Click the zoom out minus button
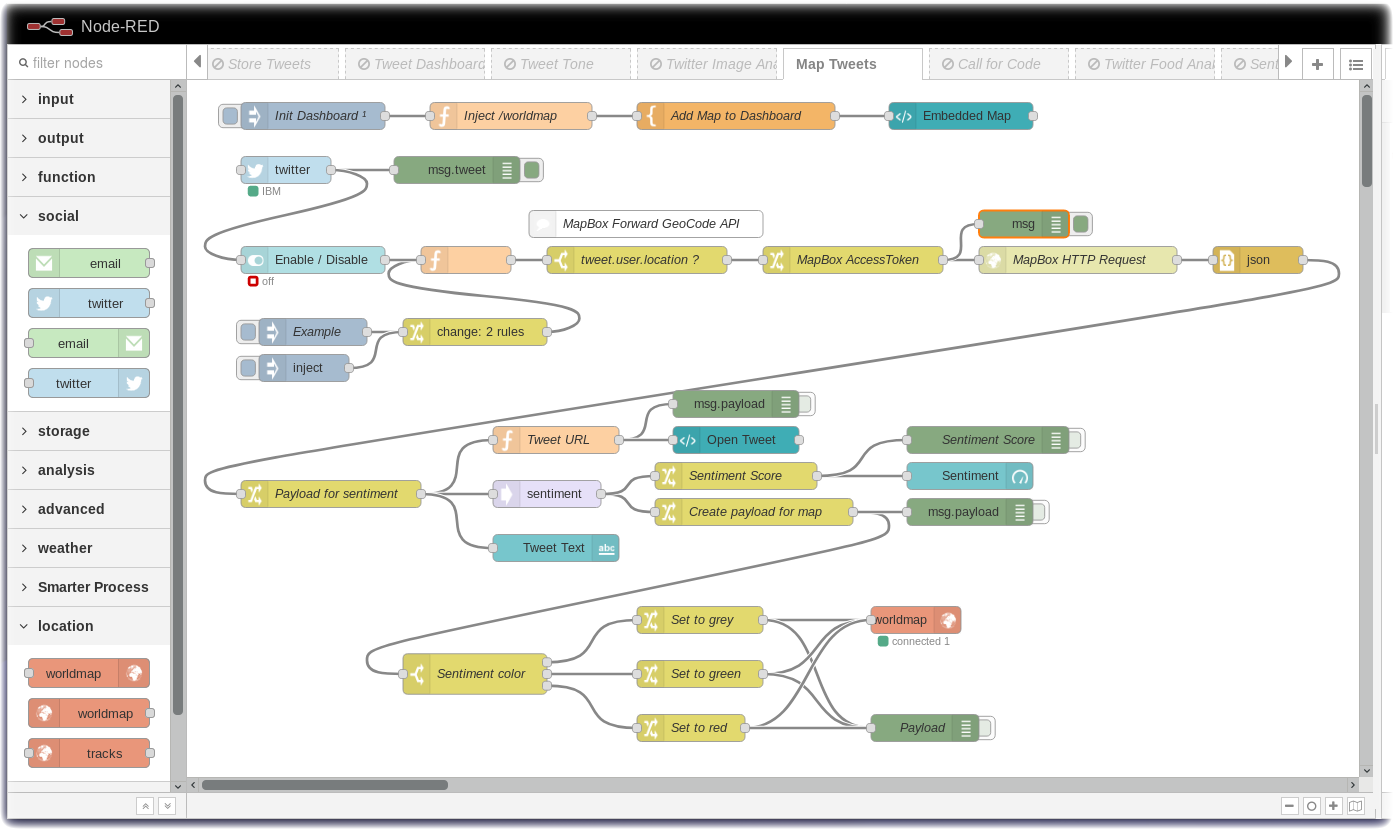This screenshot has height=829, width=1393. click(x=1289, y=806)
